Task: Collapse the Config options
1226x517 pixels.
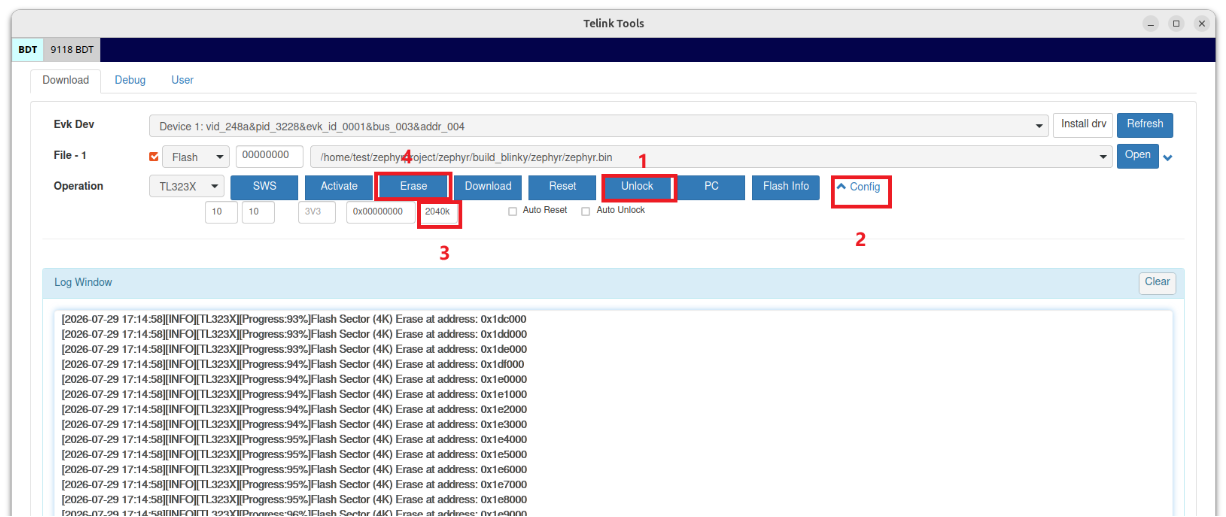Action: (859, 187)
